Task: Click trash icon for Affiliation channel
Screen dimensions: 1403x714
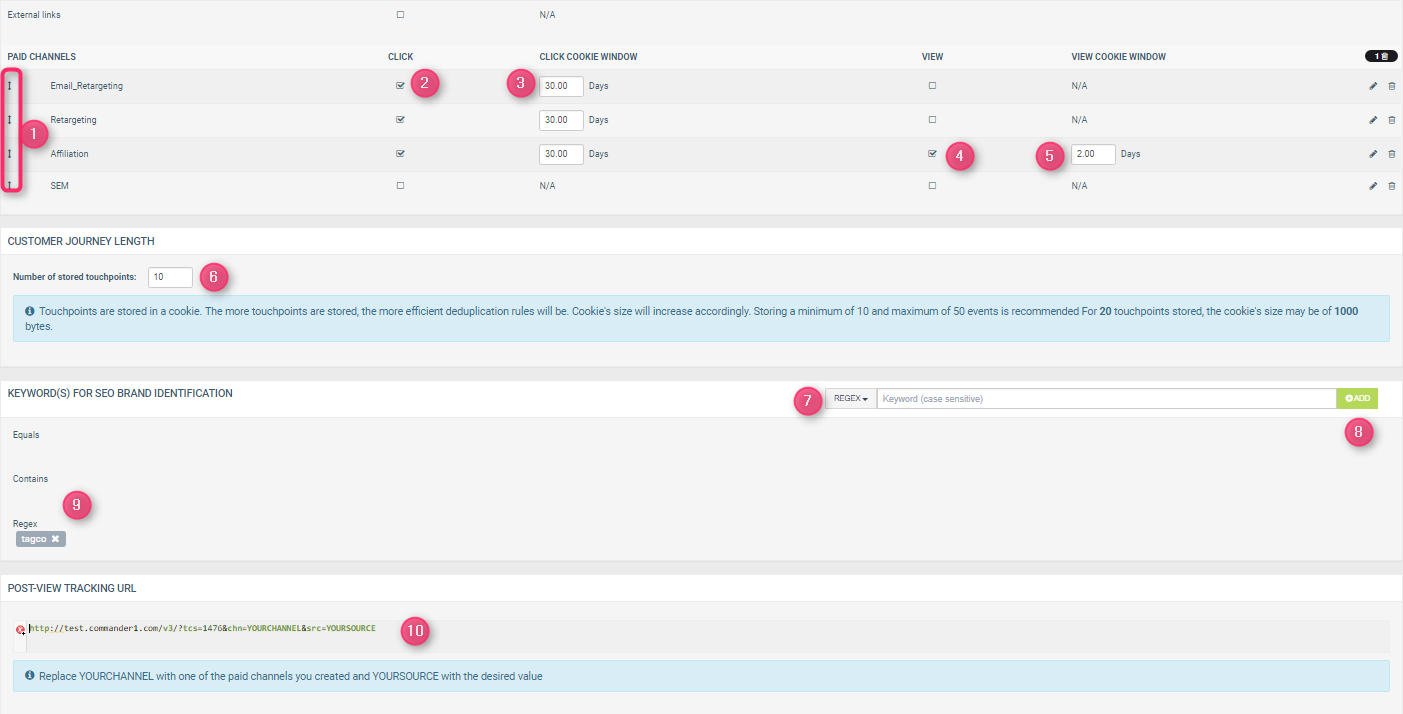Action: click(x=1392, y=154)
